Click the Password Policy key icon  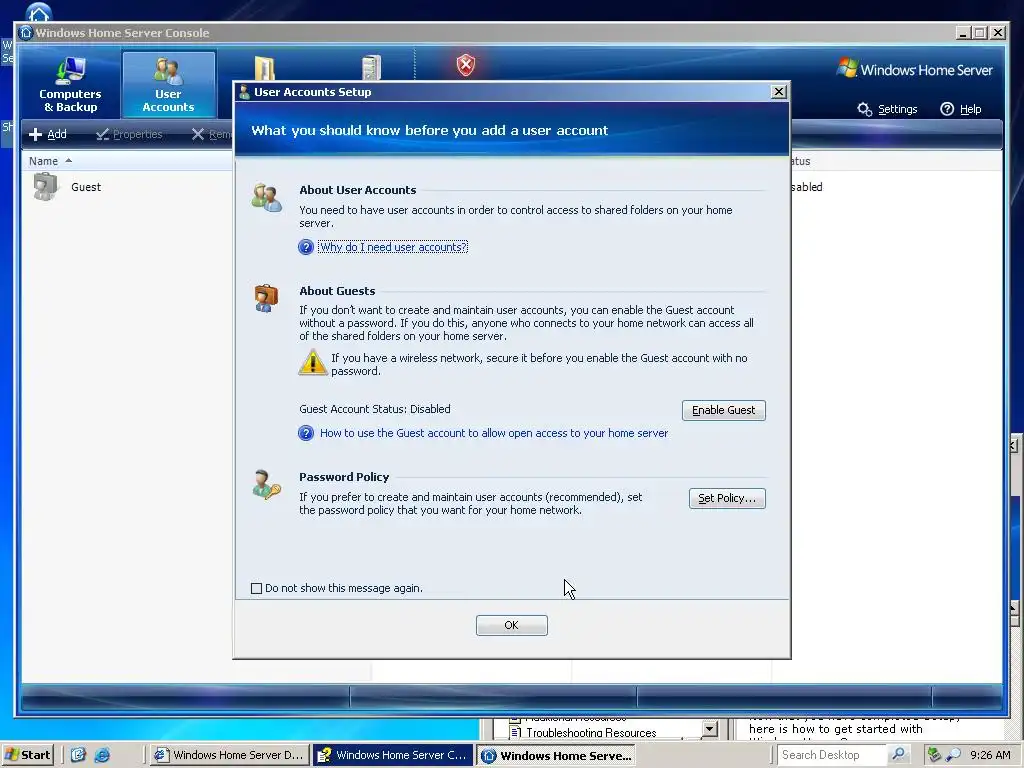click(x=266, y=485)
